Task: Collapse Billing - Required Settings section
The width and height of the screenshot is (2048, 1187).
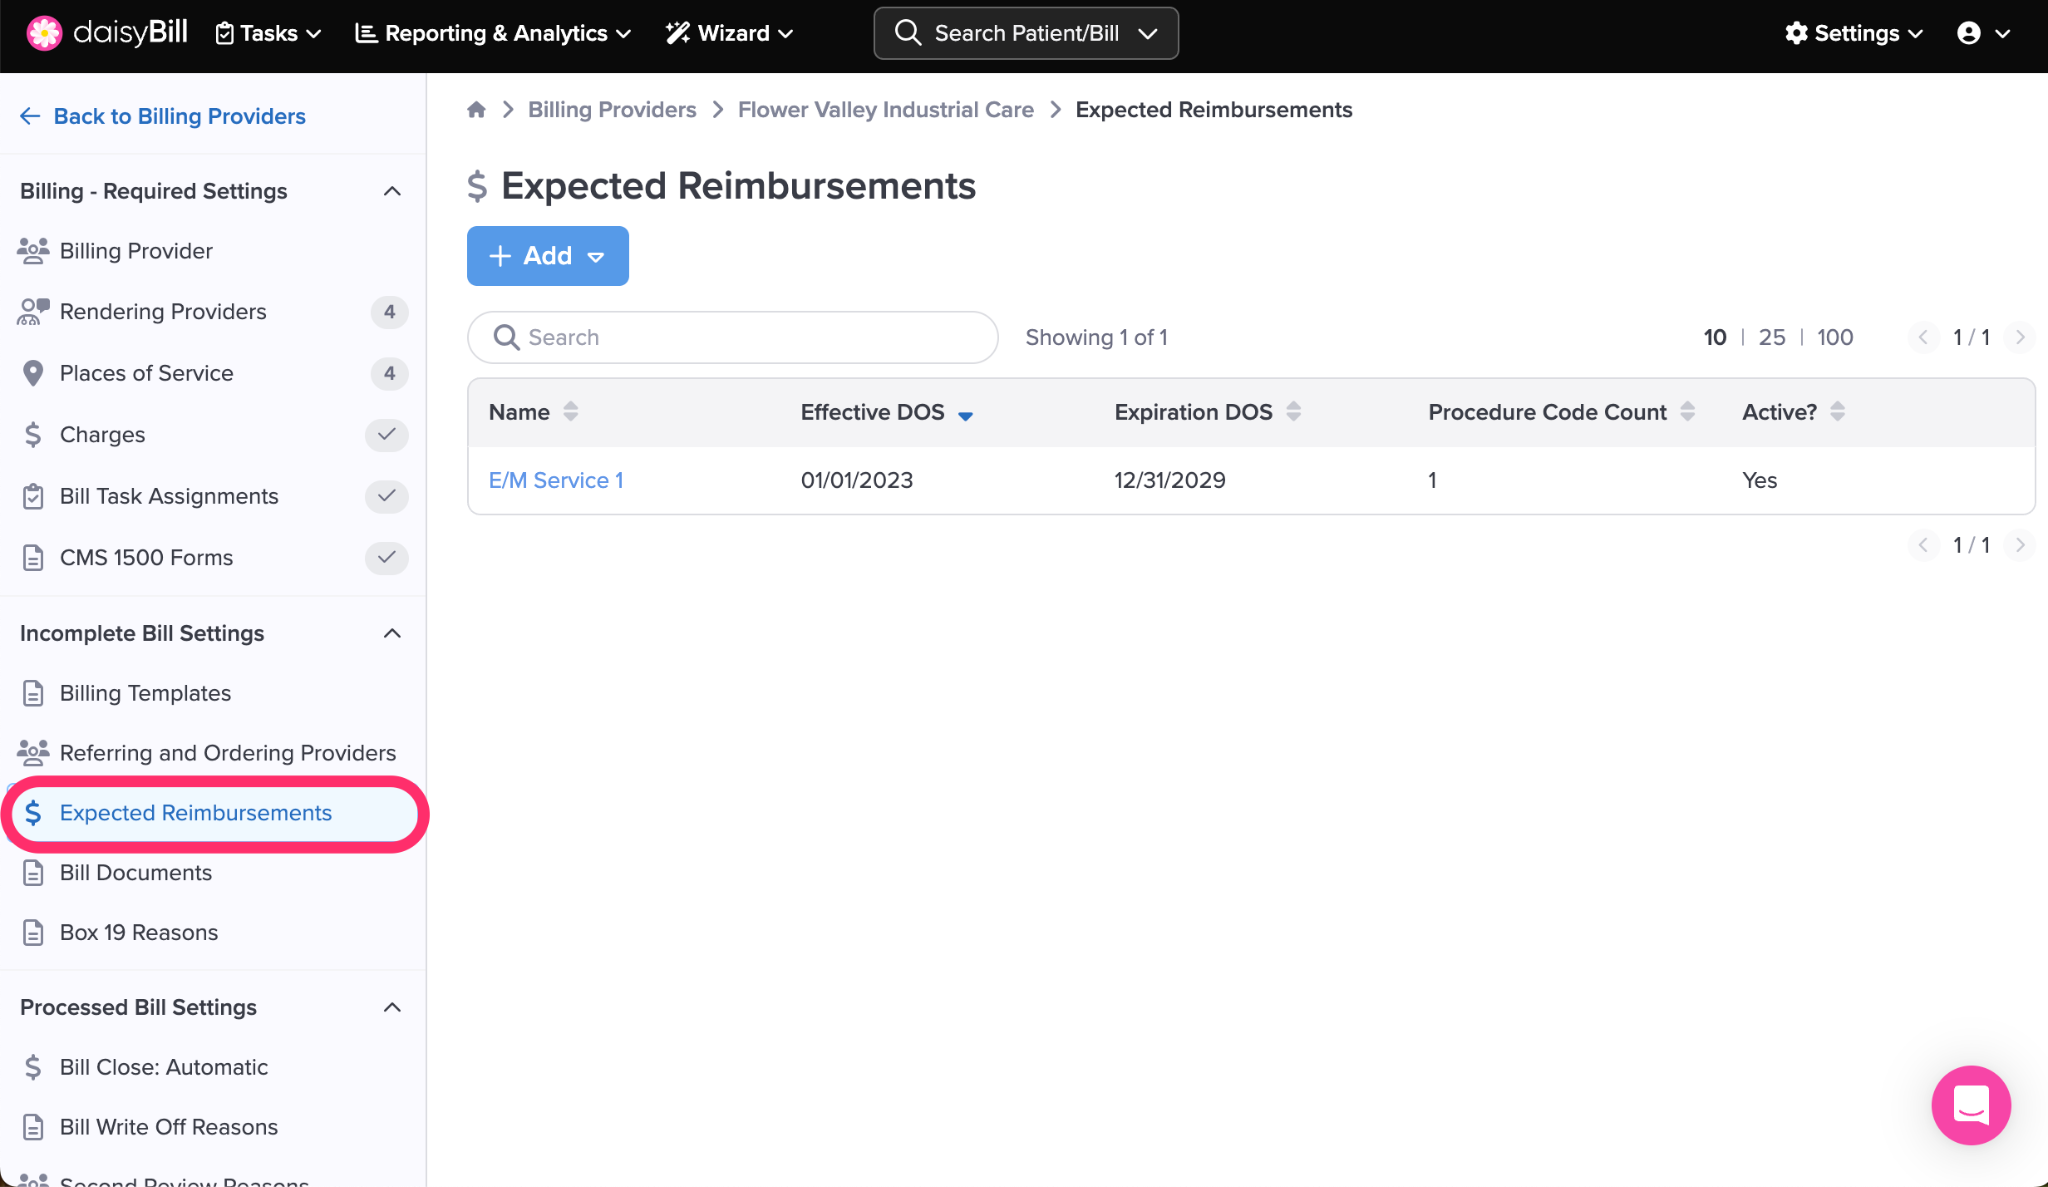Action: (x=392, y=191)
